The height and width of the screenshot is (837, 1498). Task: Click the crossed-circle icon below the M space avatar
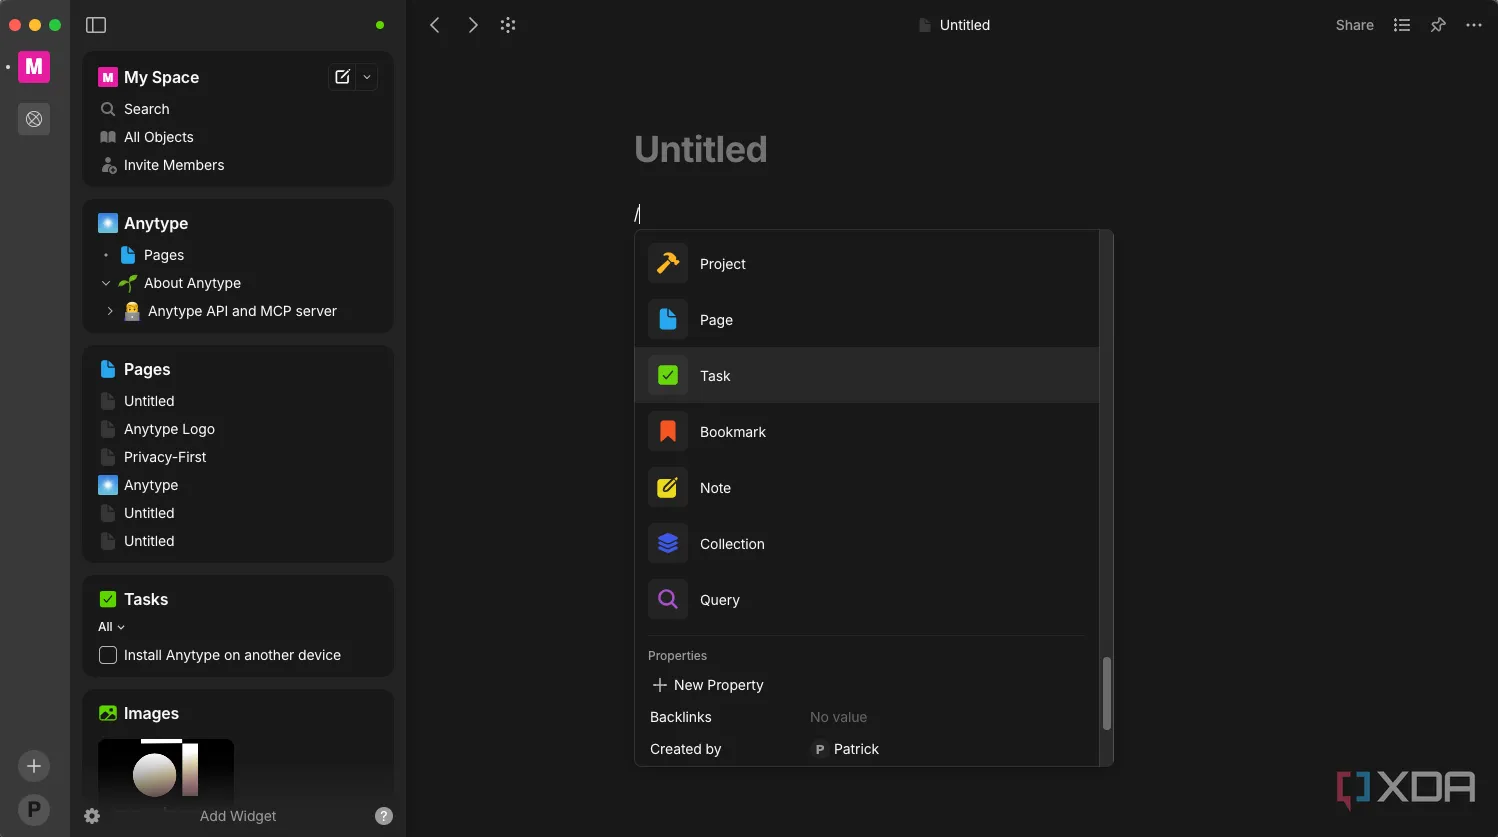(x=34, y=119)
